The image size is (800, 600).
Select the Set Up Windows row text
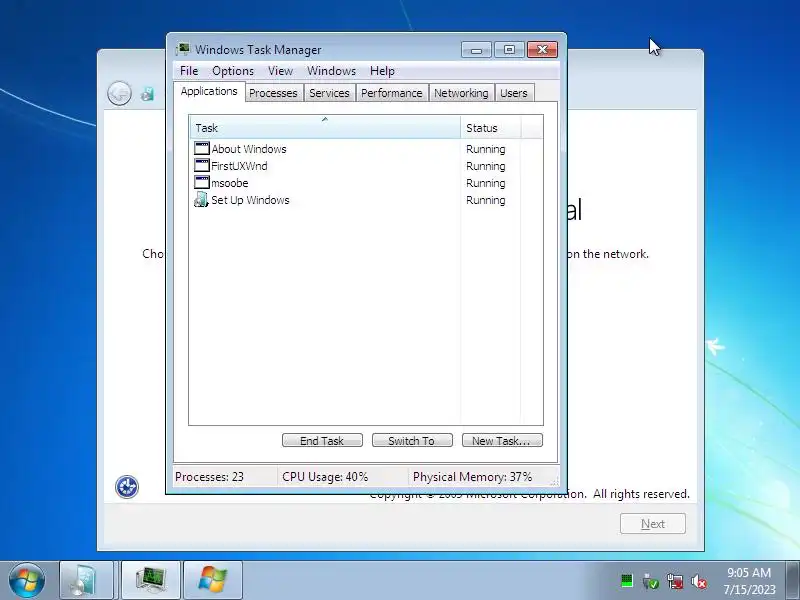click(x=250, y=200)
